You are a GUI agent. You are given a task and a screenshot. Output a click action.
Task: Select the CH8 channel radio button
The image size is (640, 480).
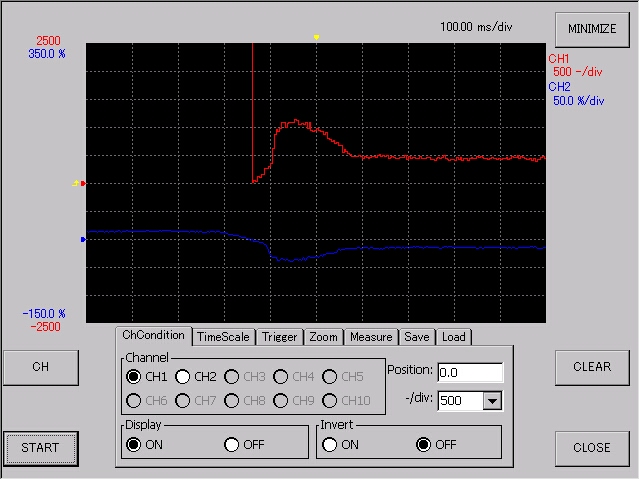231,401
